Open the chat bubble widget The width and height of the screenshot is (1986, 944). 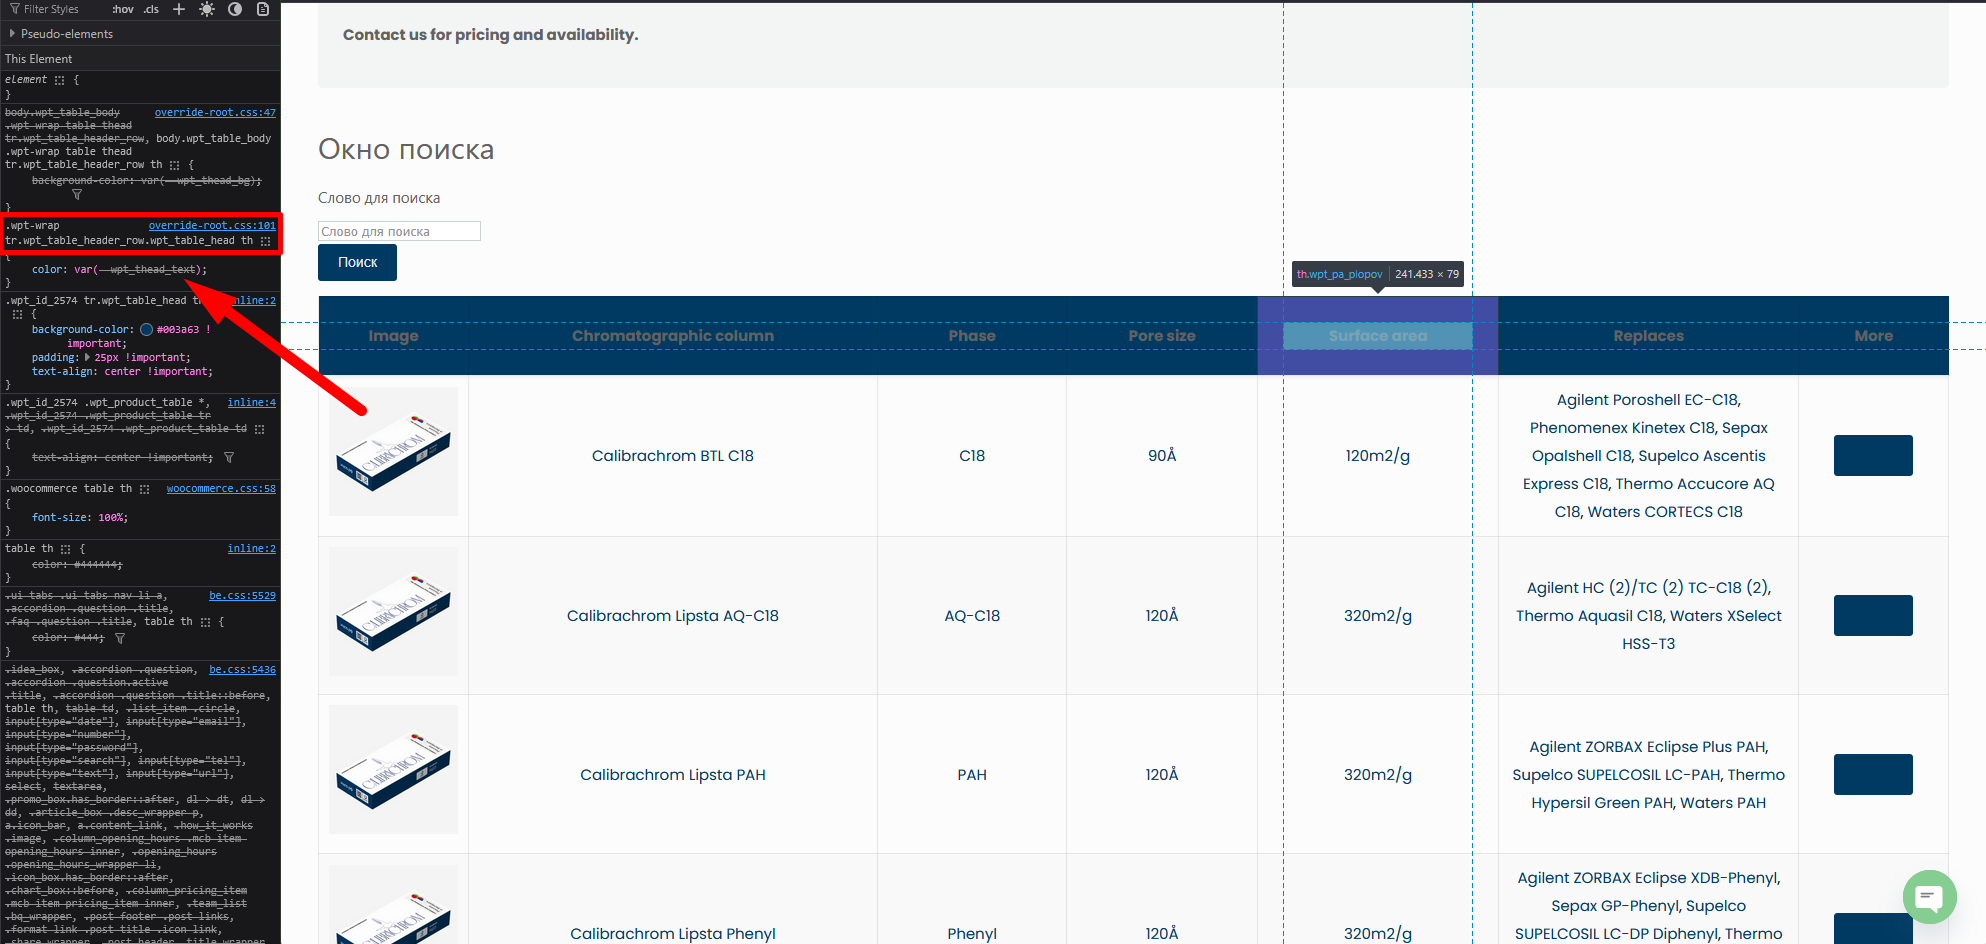tap(1928, 896)
